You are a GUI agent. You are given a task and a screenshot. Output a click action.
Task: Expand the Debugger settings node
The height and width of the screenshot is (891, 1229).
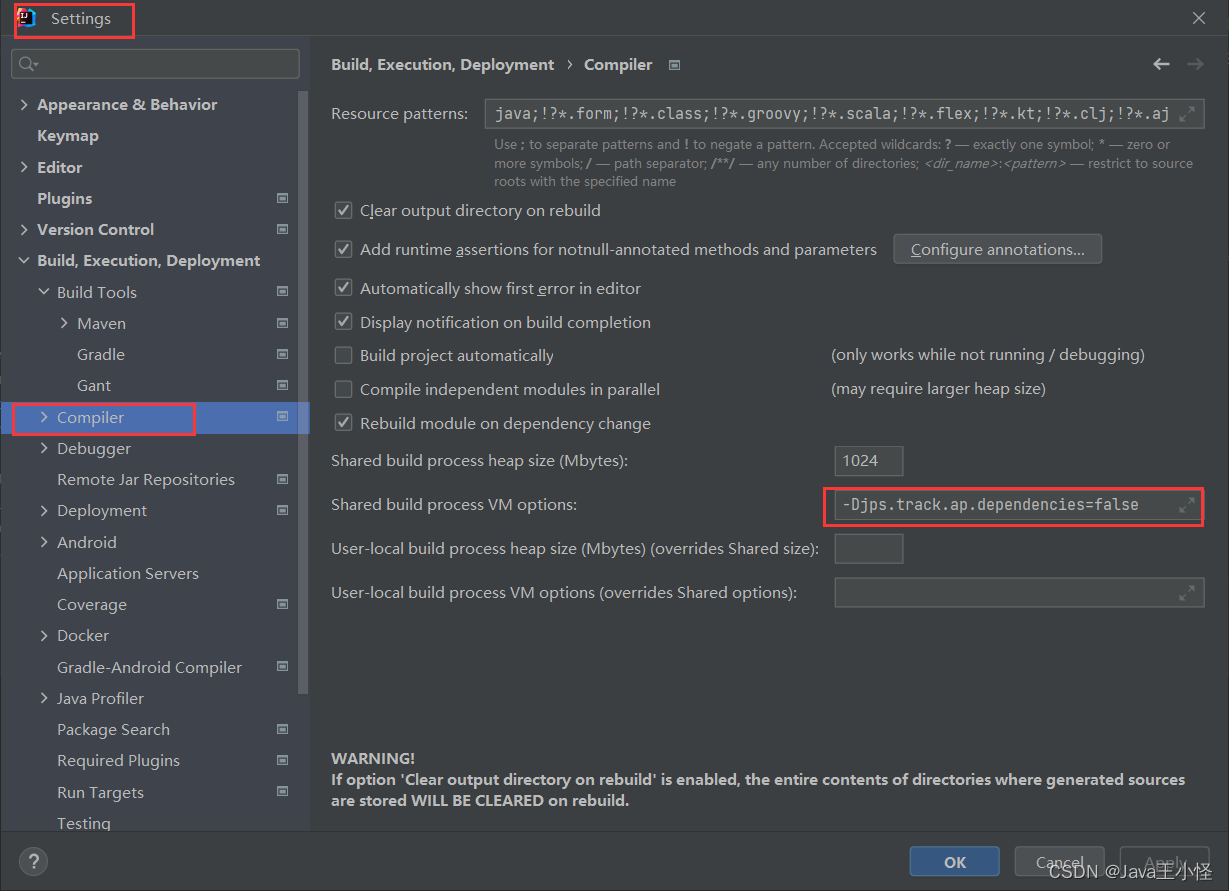[43, 448]
